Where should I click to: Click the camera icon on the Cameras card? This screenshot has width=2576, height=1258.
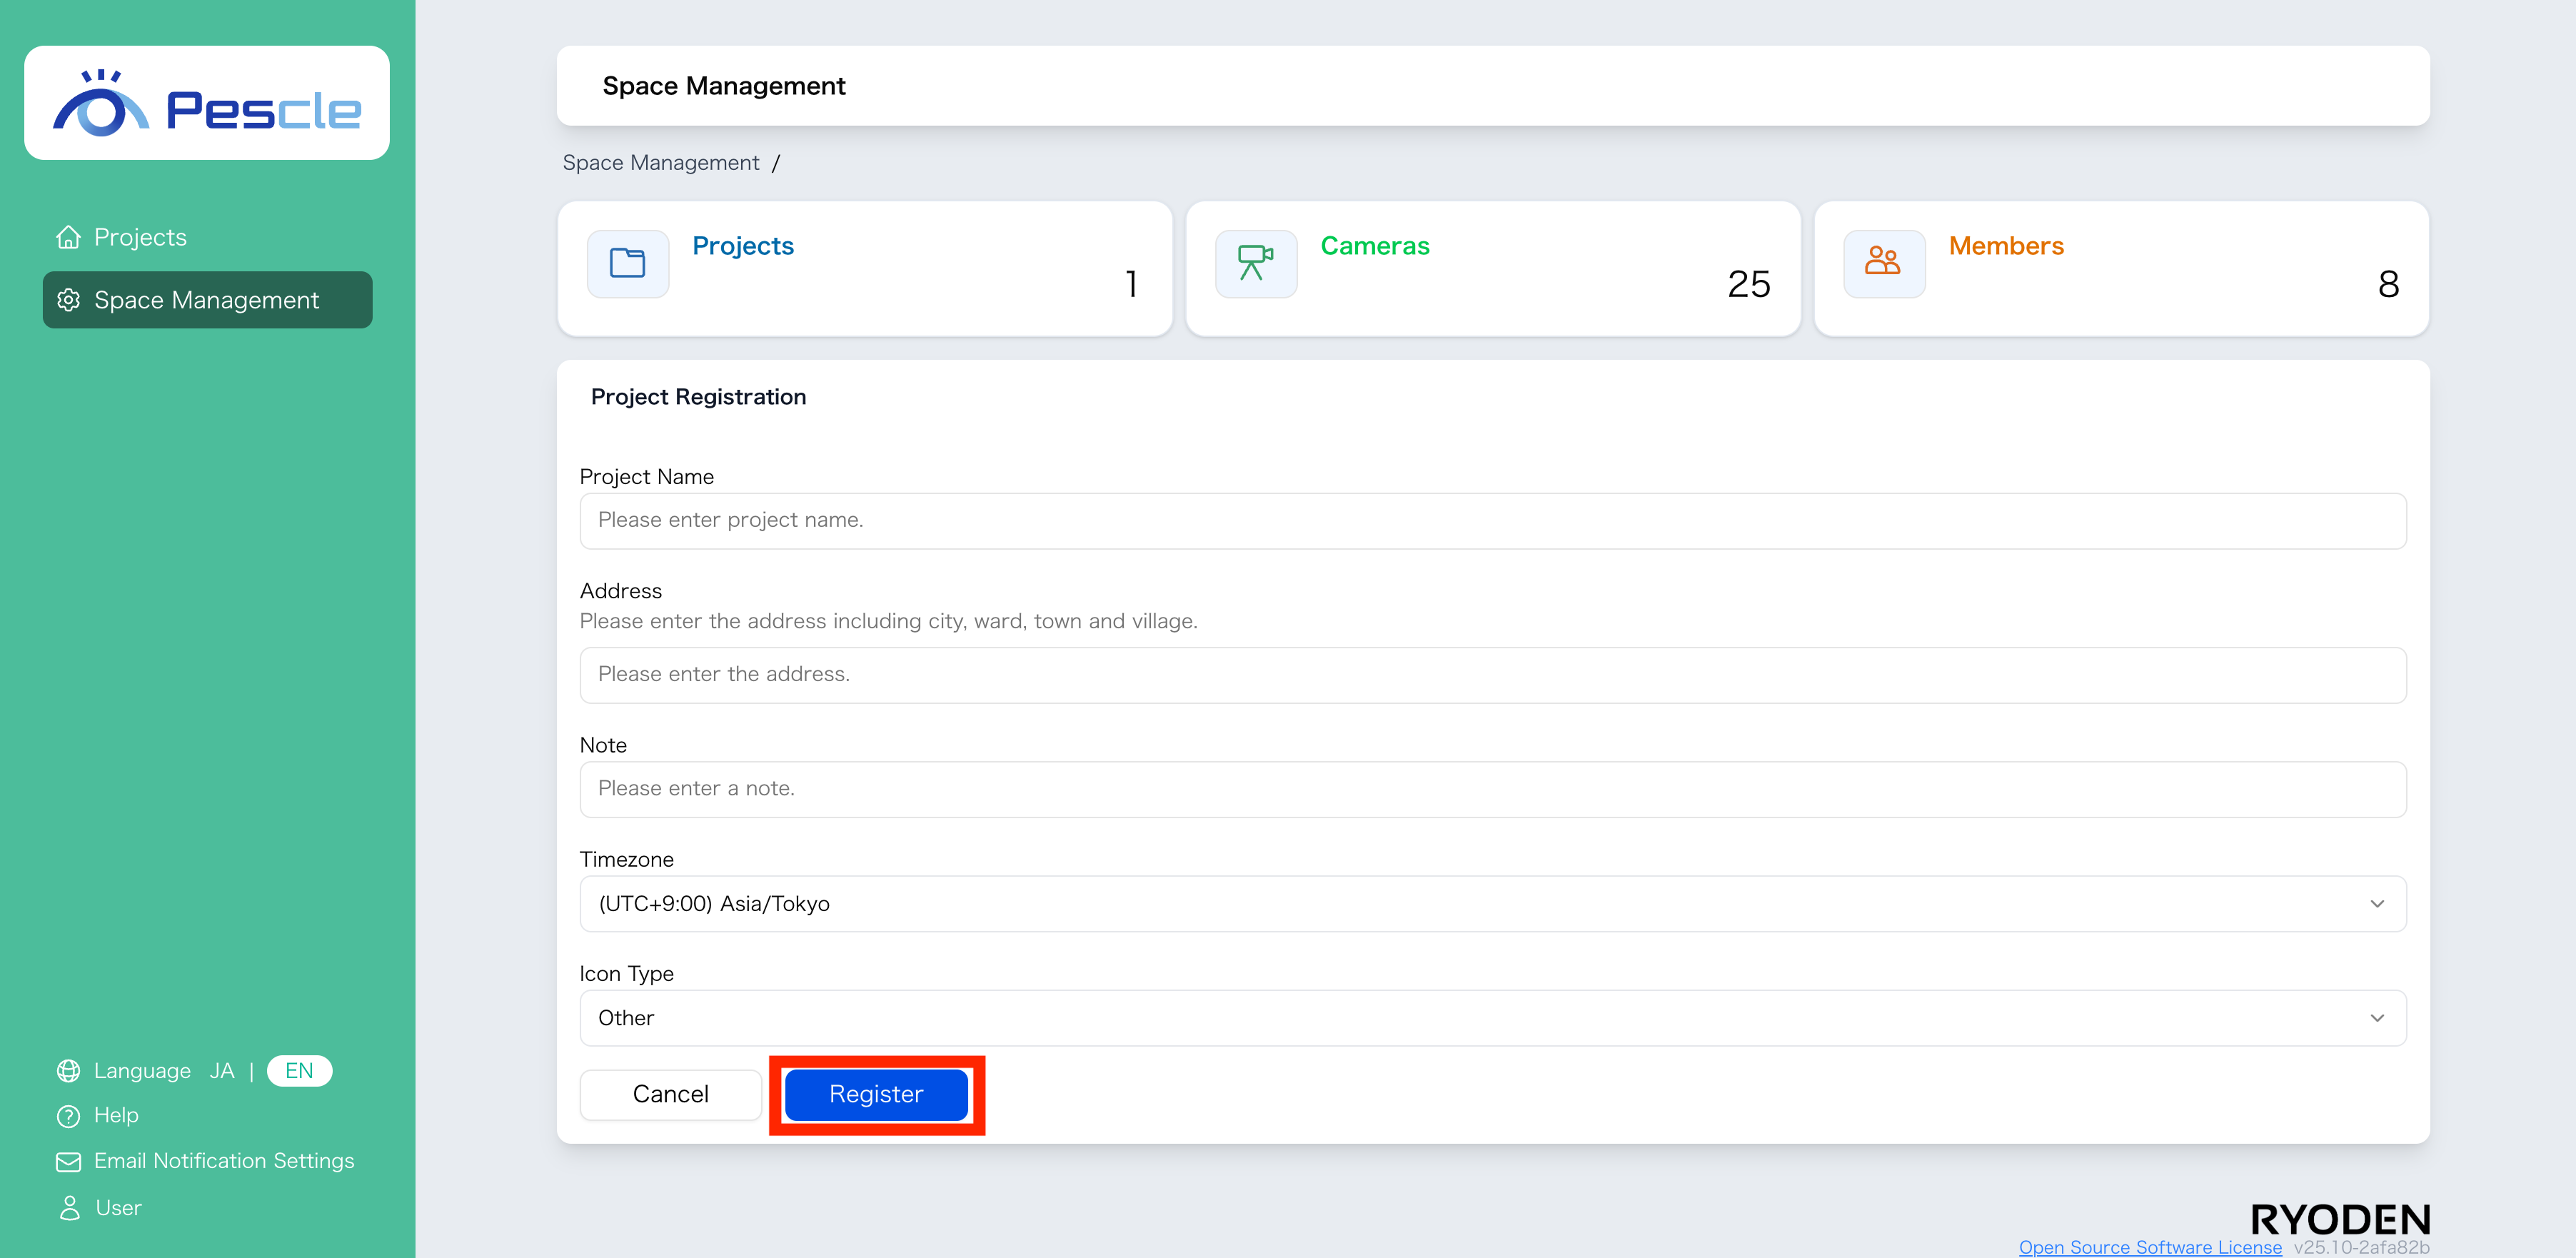coord(1255,263)
